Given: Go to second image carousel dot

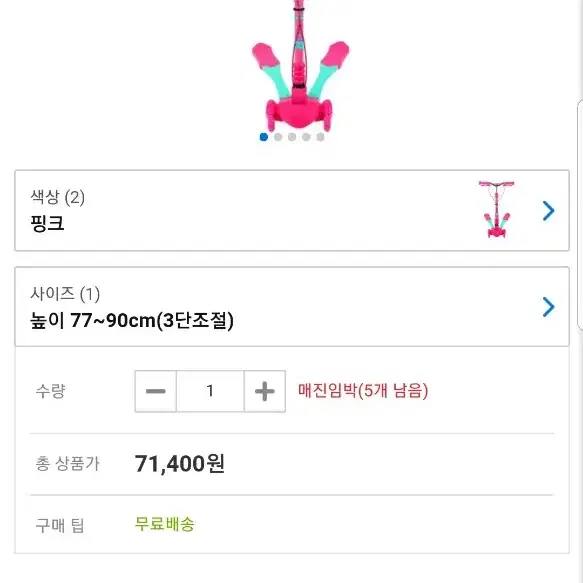Looking at the screenshot, I should point(278,137).
